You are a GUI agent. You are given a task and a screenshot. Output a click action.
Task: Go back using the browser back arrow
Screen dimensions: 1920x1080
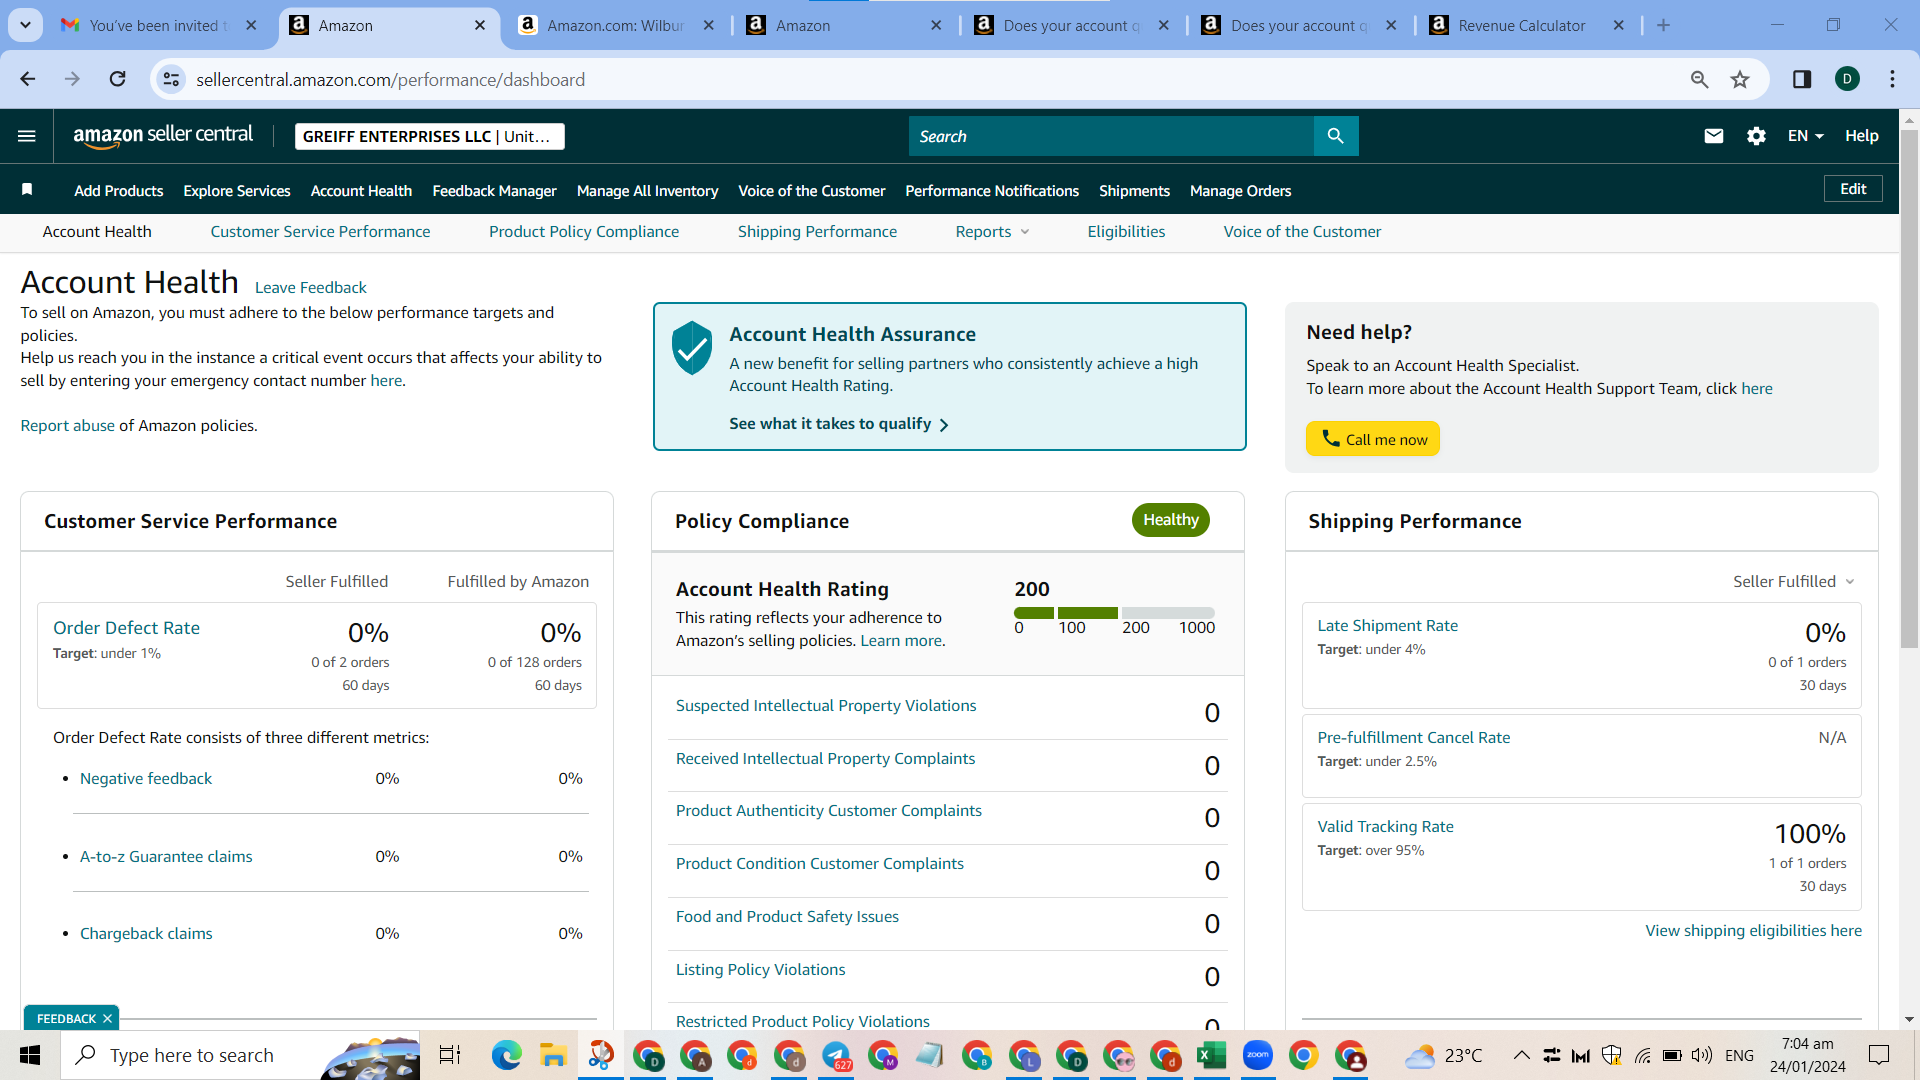(x=28, y=79)
